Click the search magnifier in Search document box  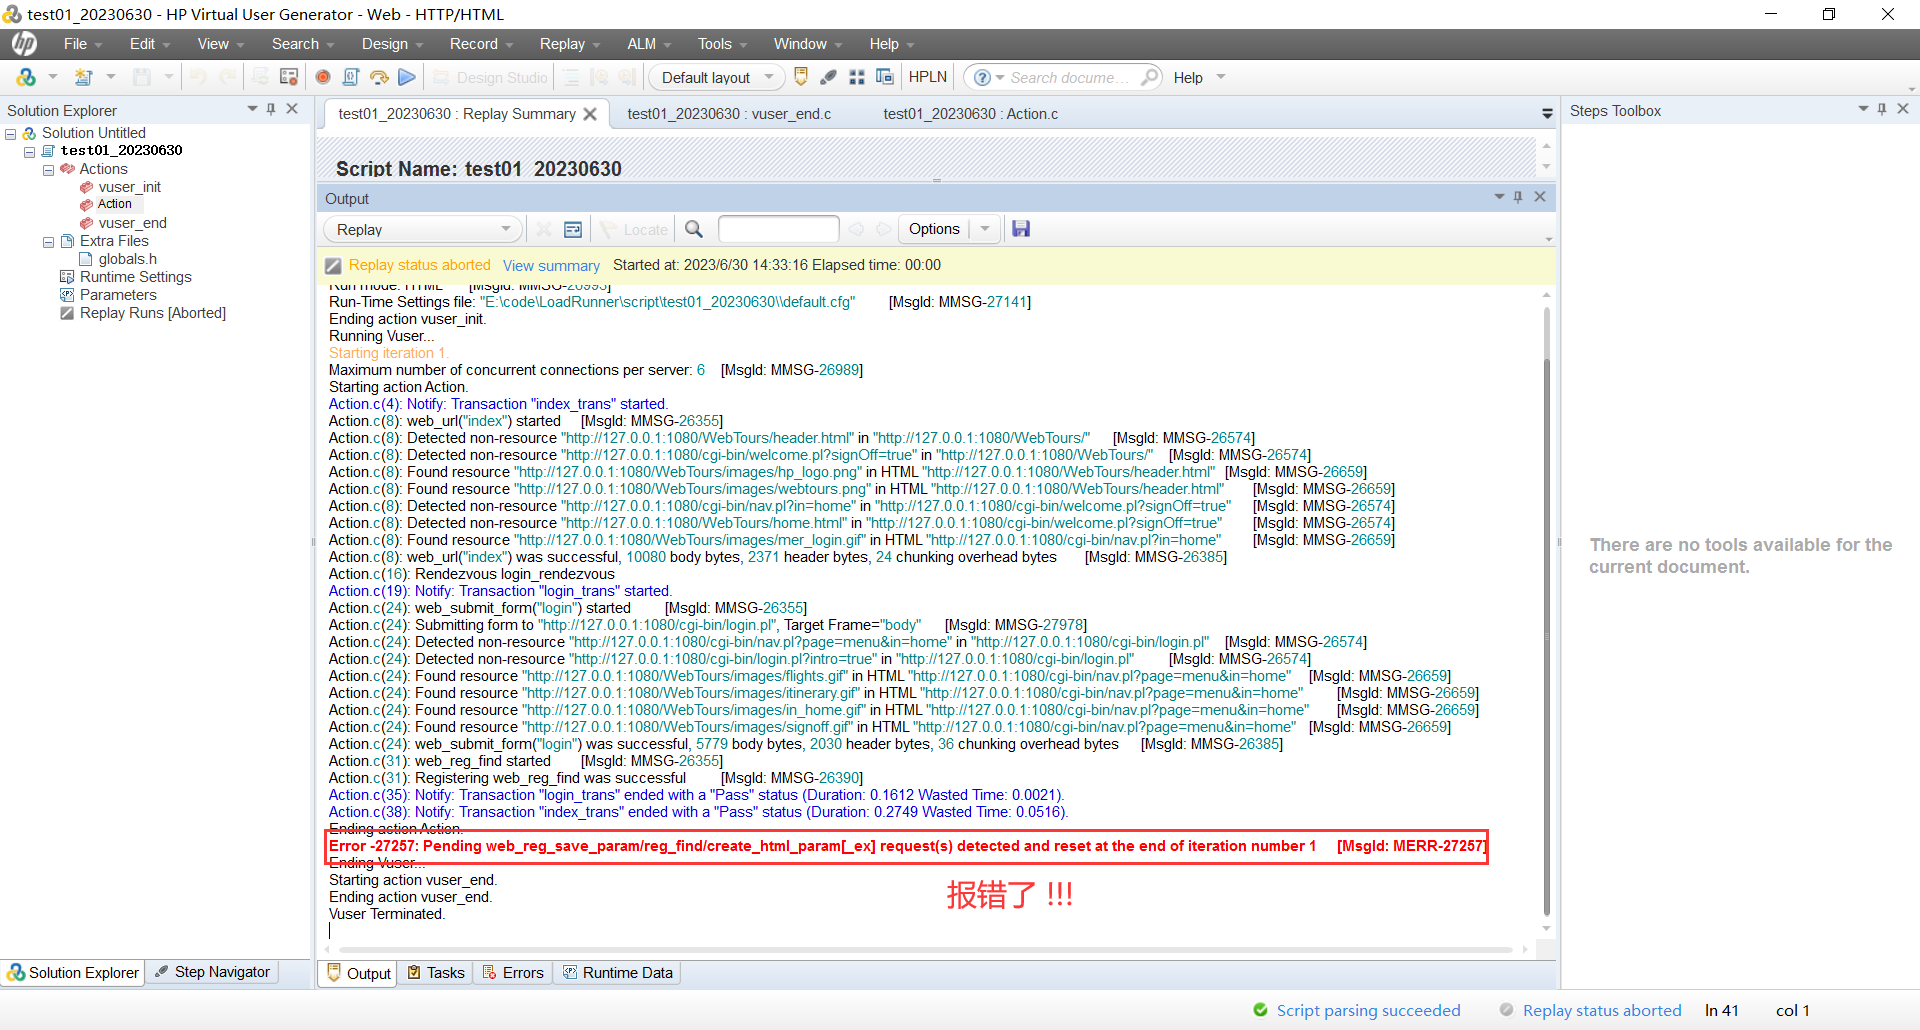(x=1149, y=77)
